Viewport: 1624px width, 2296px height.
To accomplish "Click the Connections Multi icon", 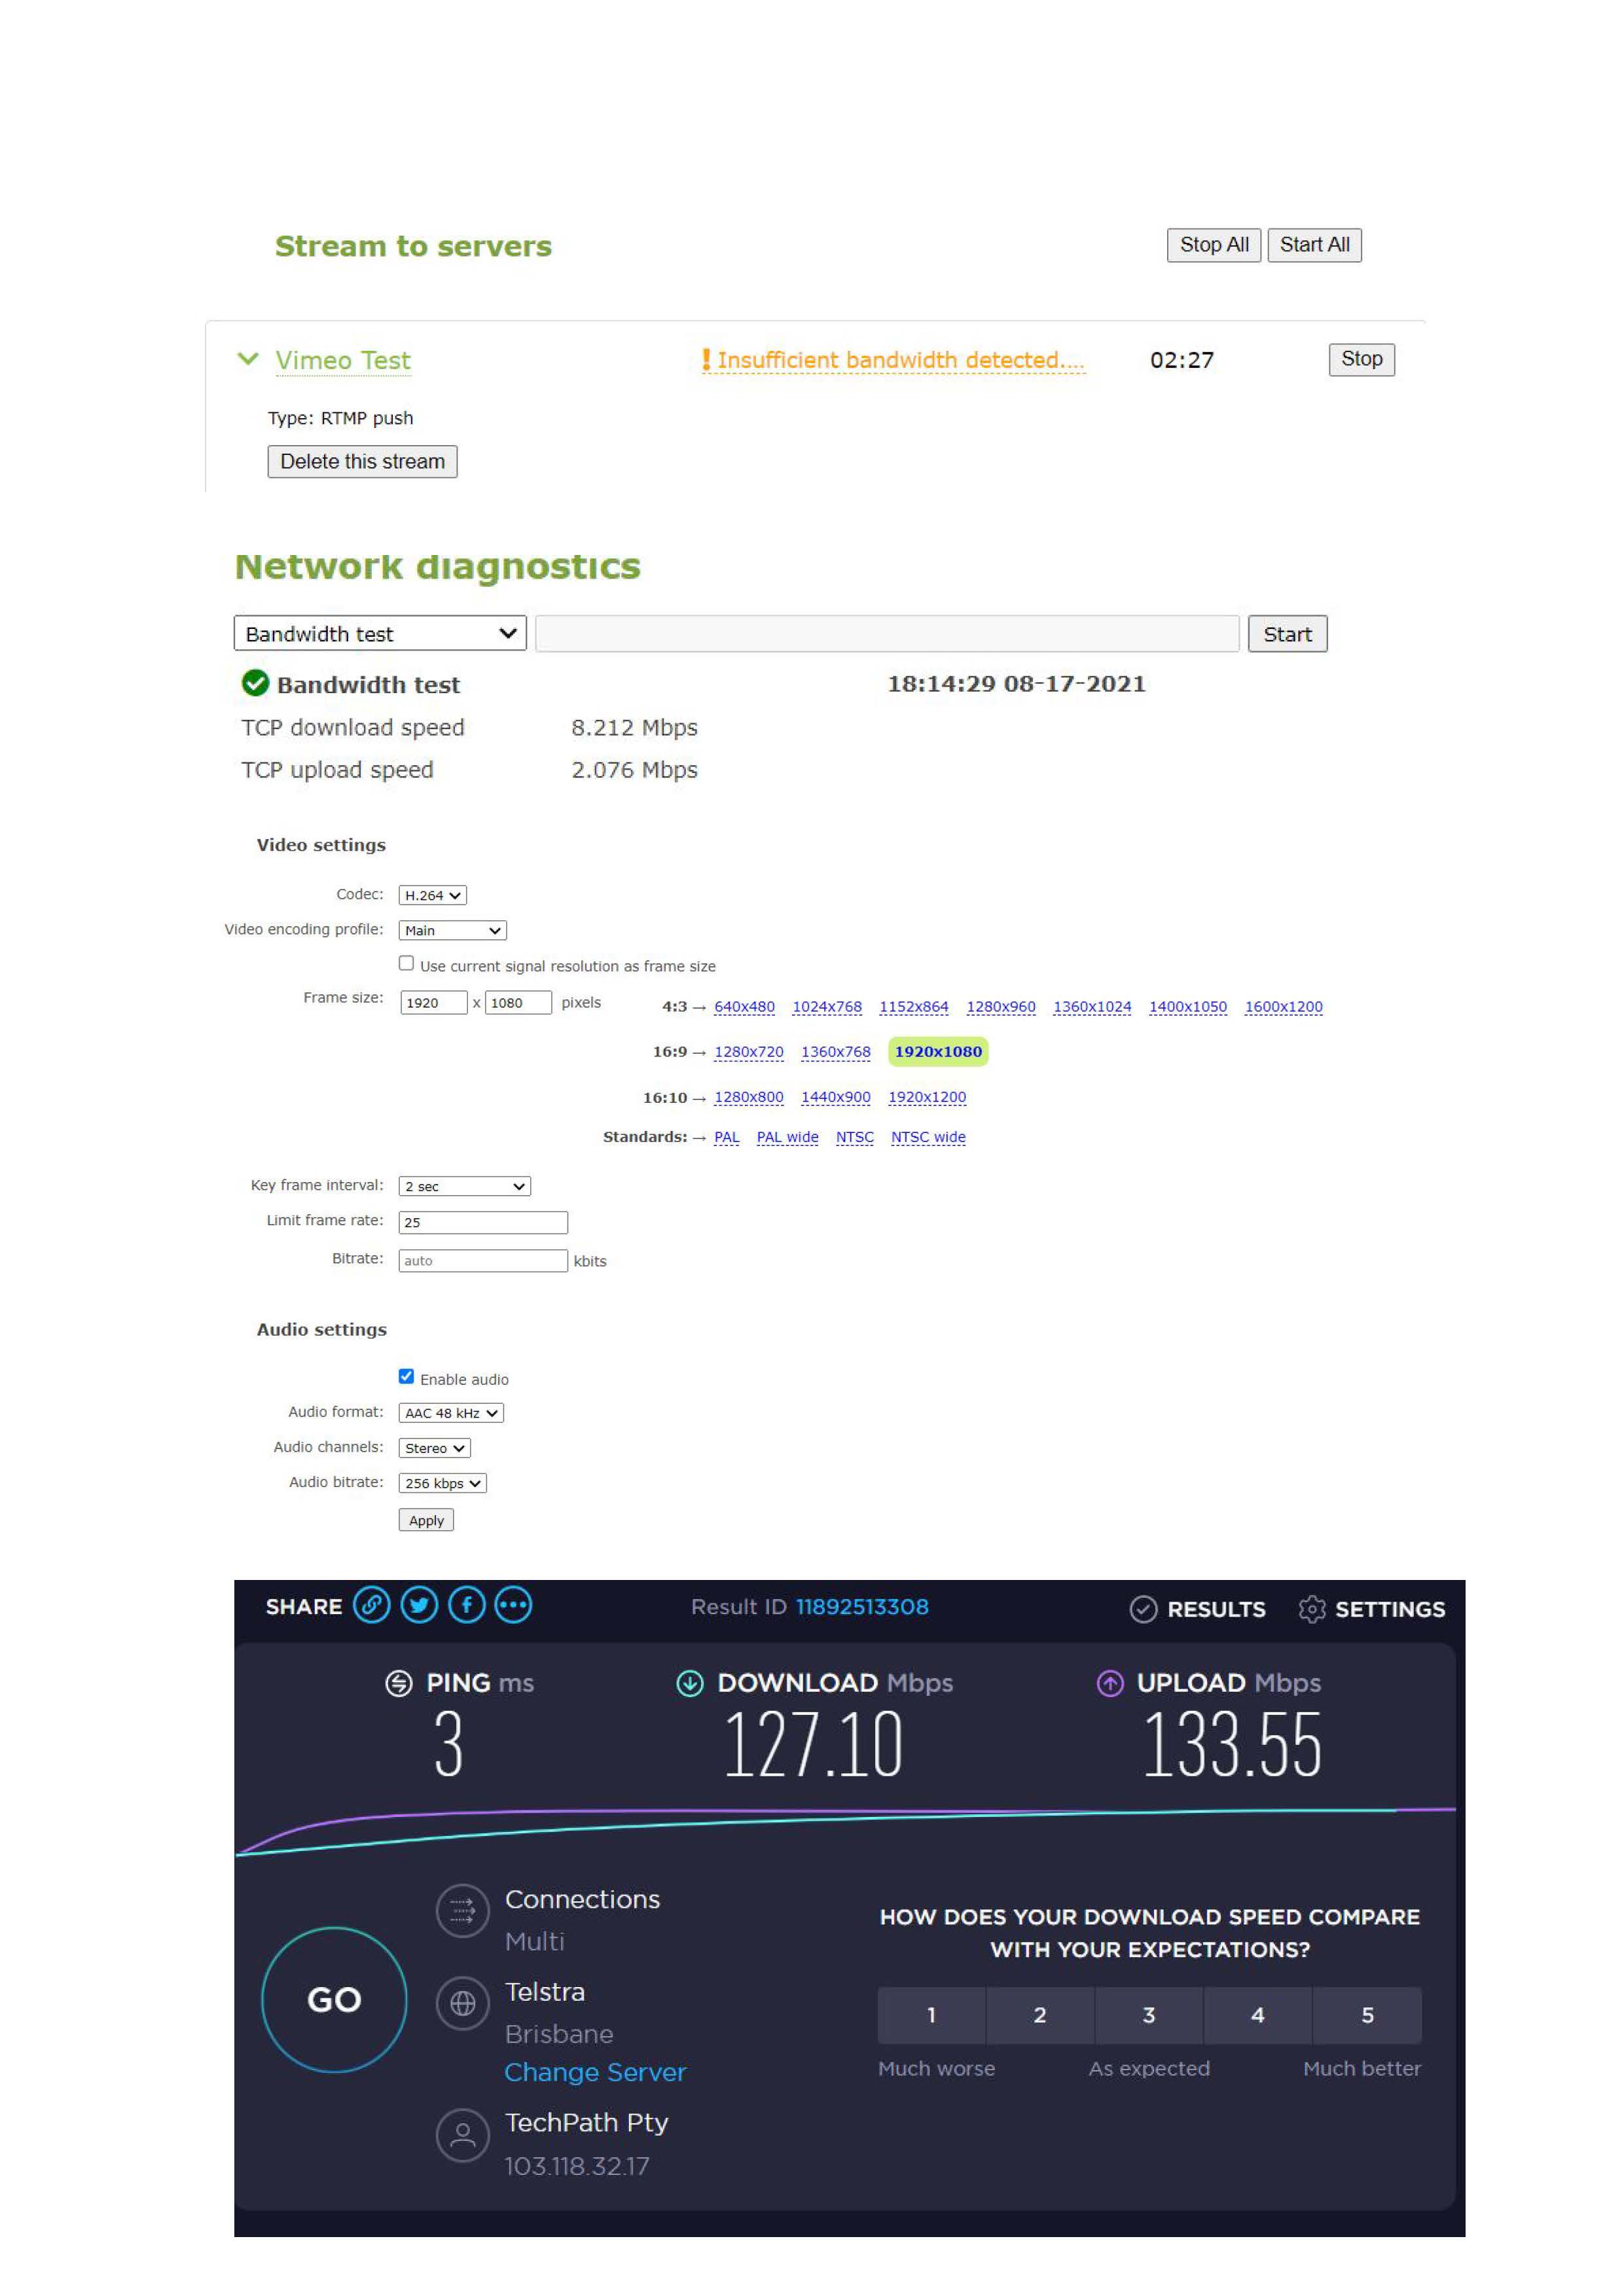I will coord(463,1911).
